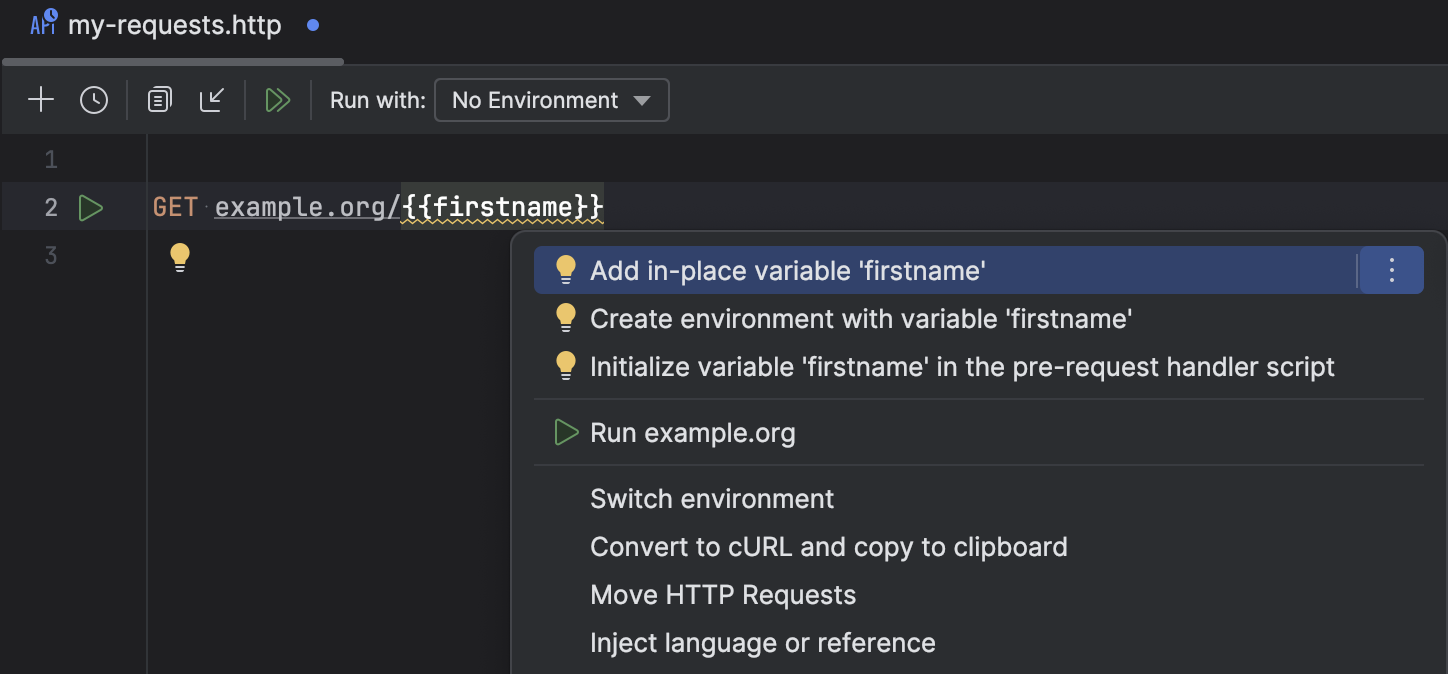
Task: Select the my-requests.http tab
Action: click(172, 24)
